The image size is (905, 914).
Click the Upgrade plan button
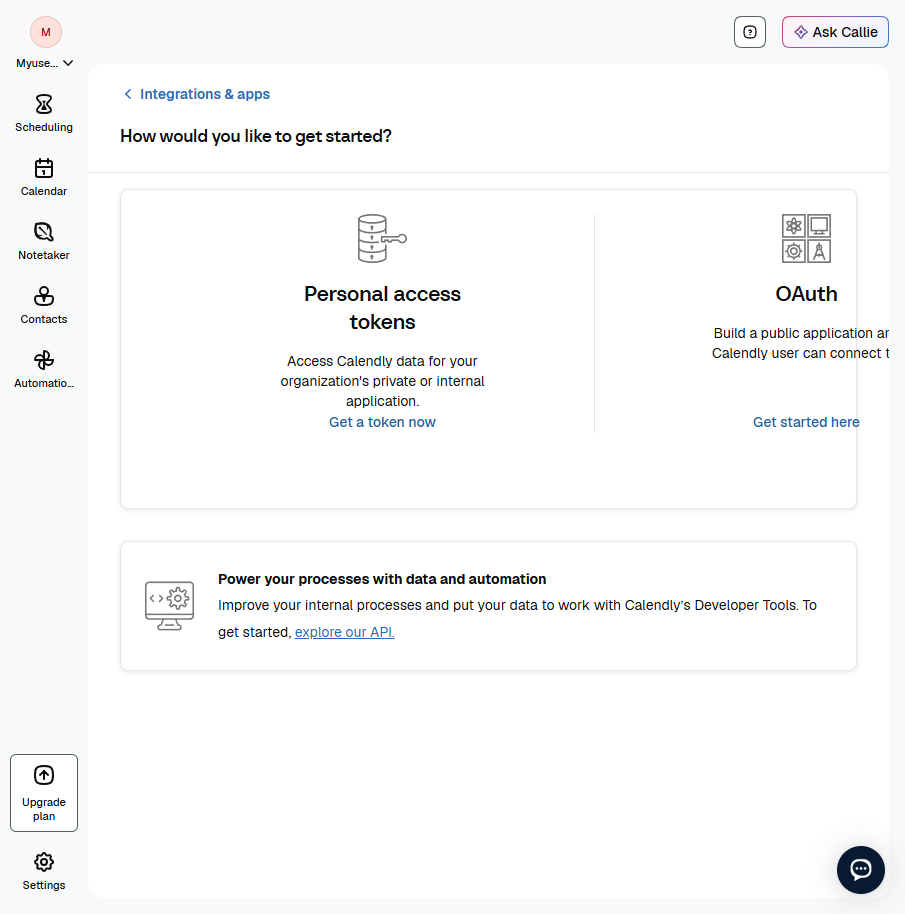coord(44,793)
